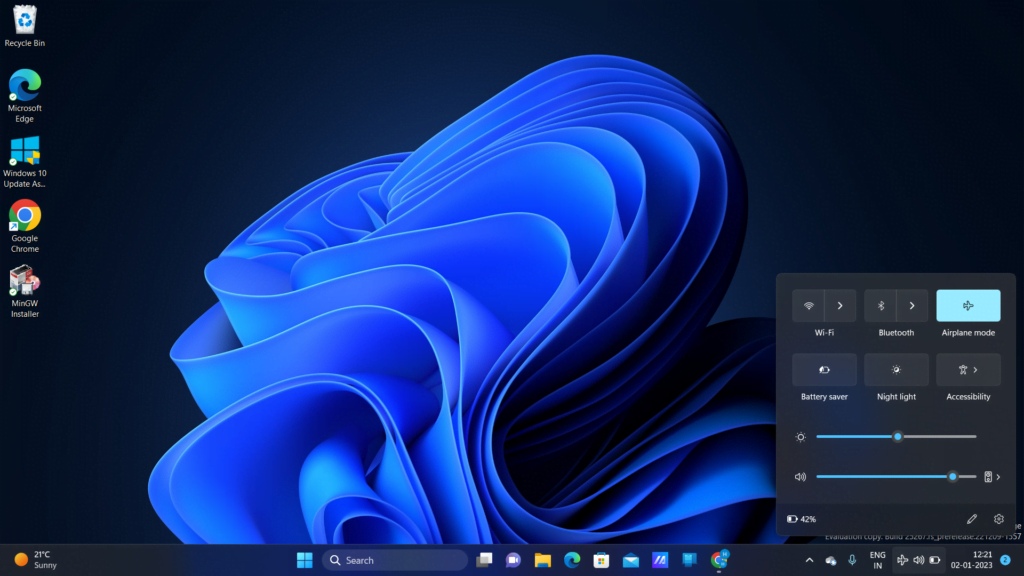Toggle Wi-Fi on in quick settings
Screen dimensions: 1024x576
[808, 306]
